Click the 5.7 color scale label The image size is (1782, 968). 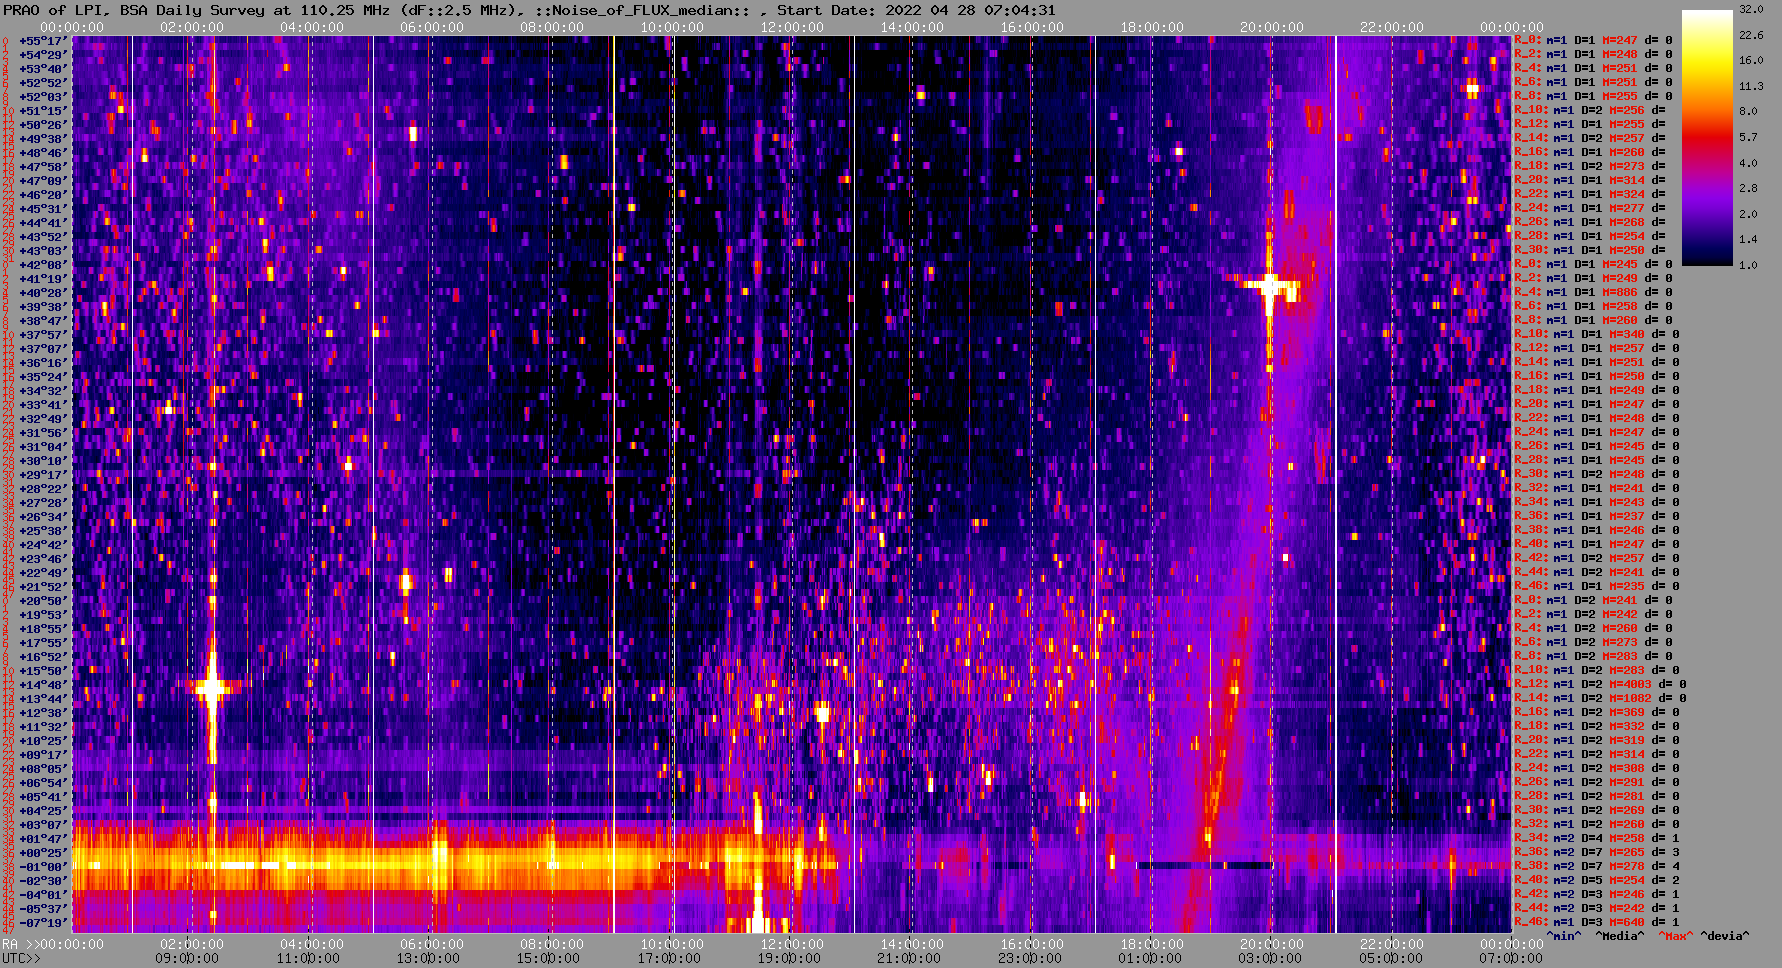coord(1748,137)
